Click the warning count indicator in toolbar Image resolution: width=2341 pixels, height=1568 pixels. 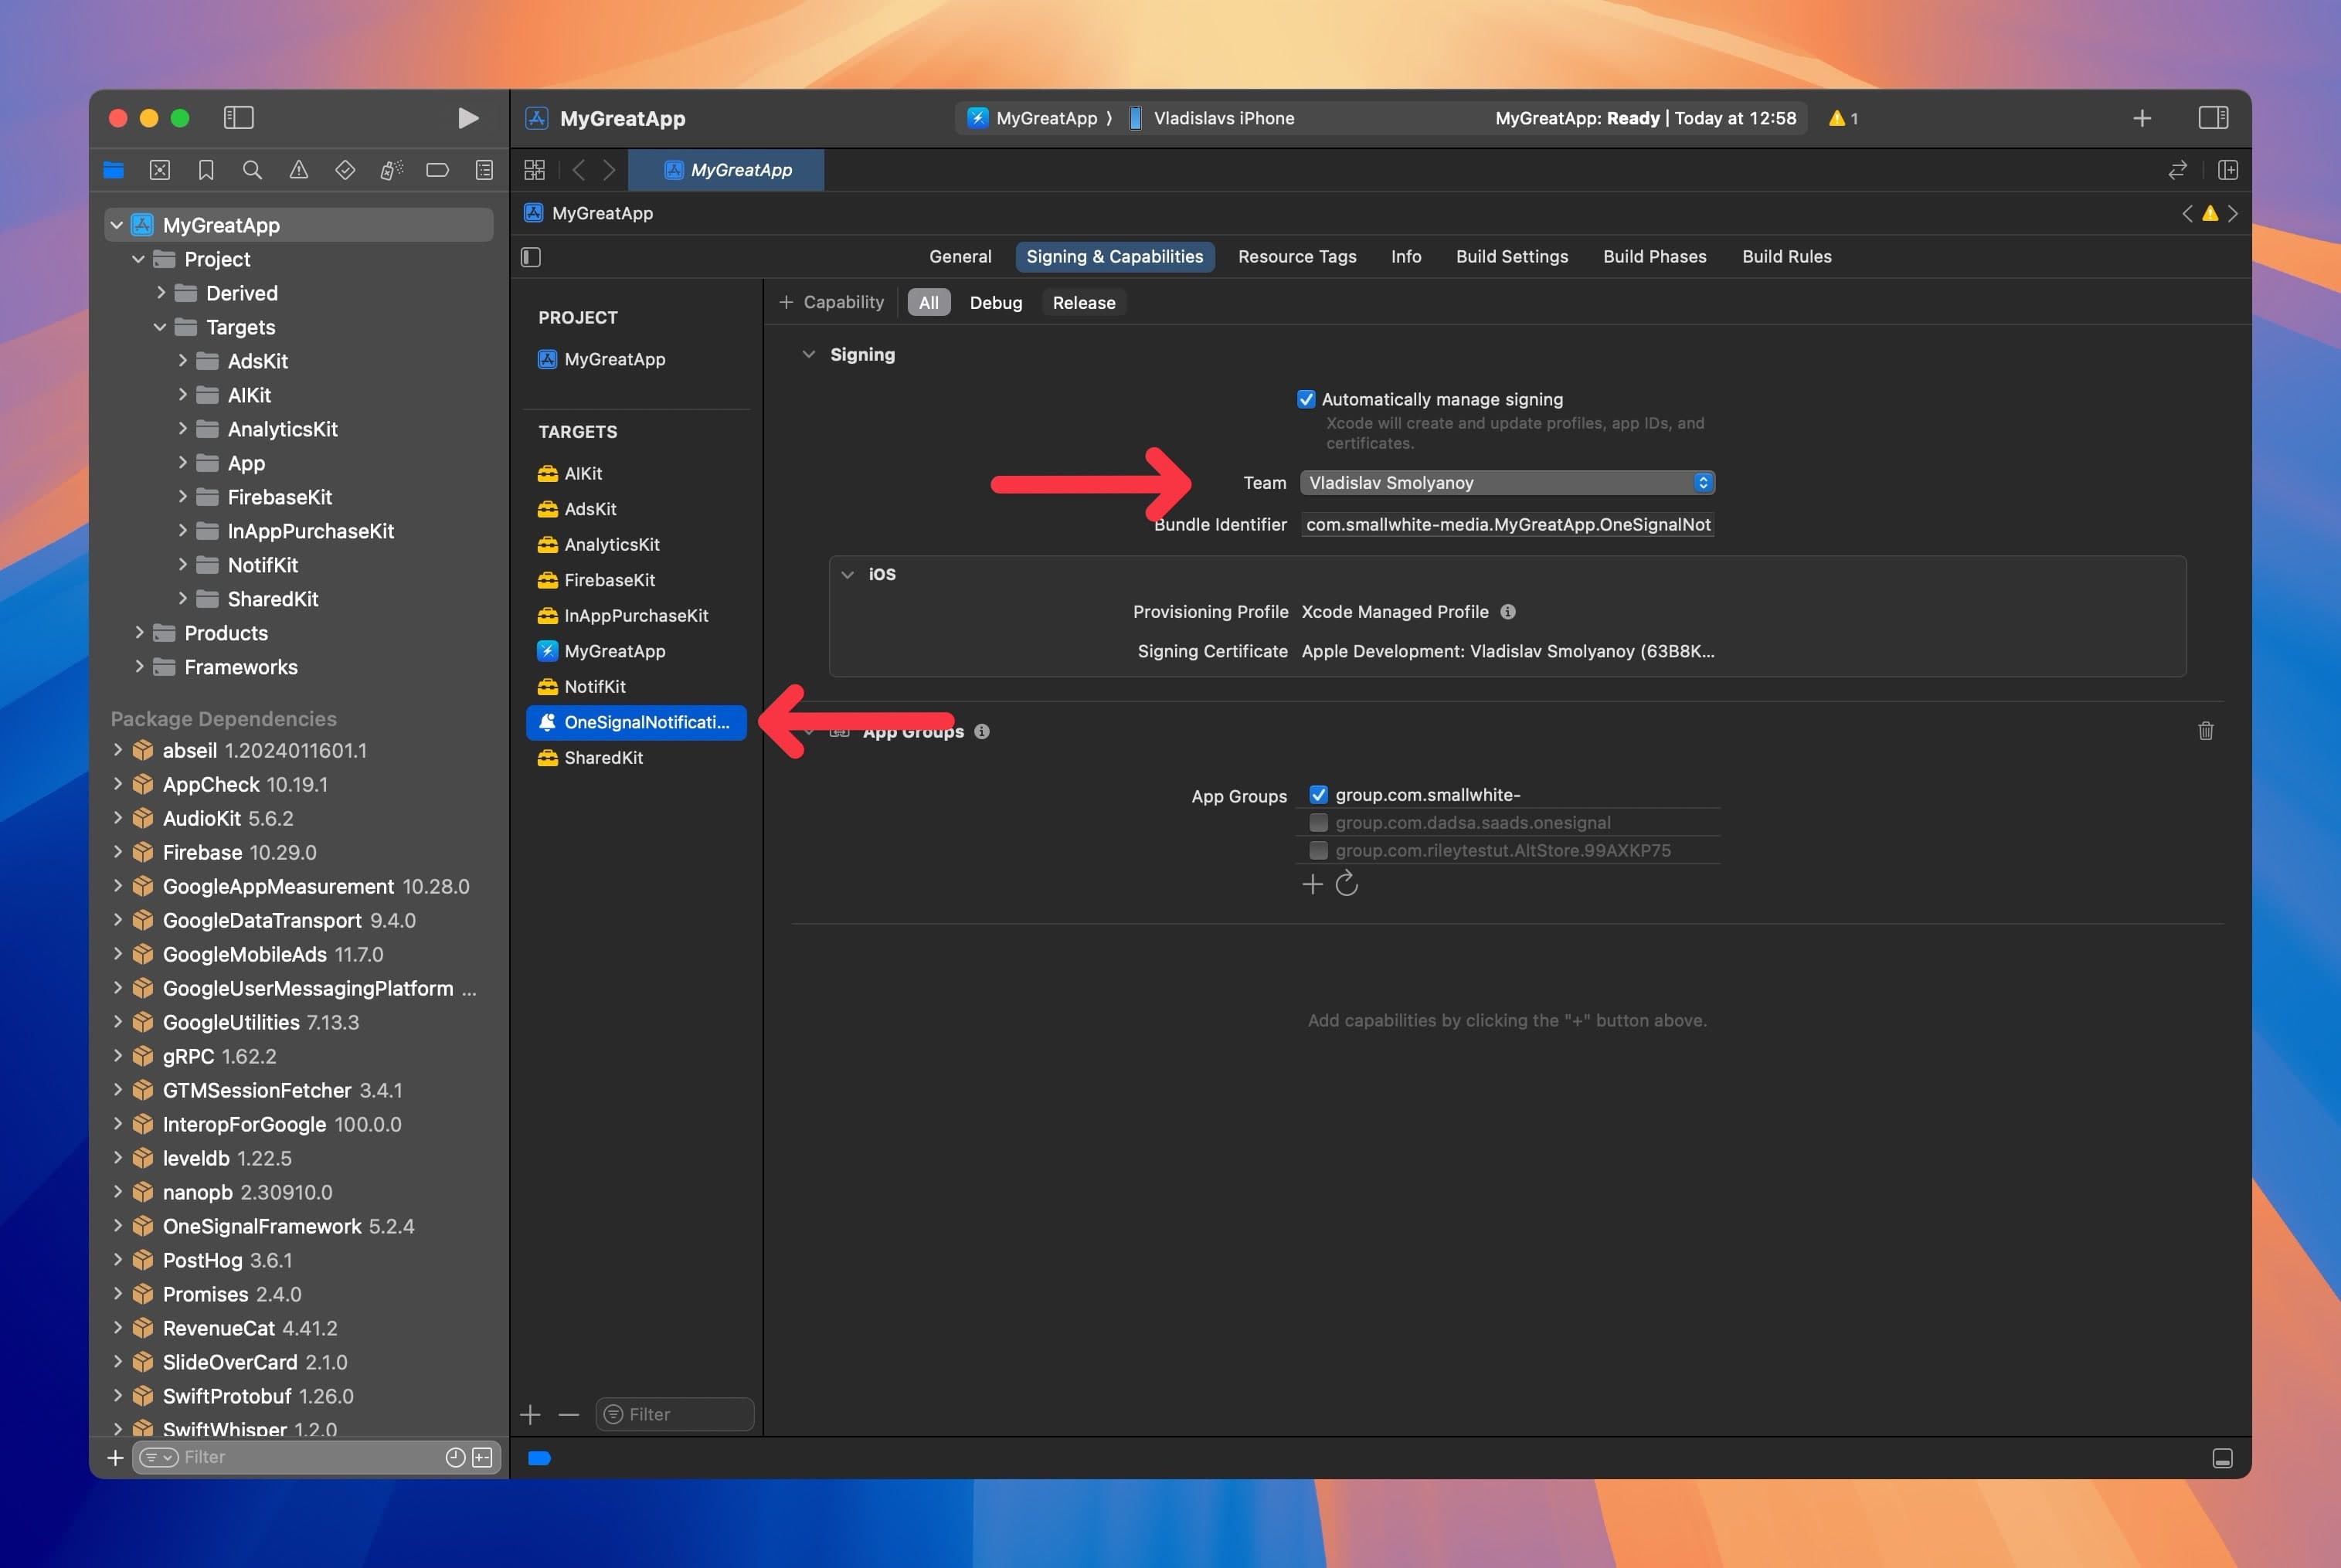click(1843, 118)
